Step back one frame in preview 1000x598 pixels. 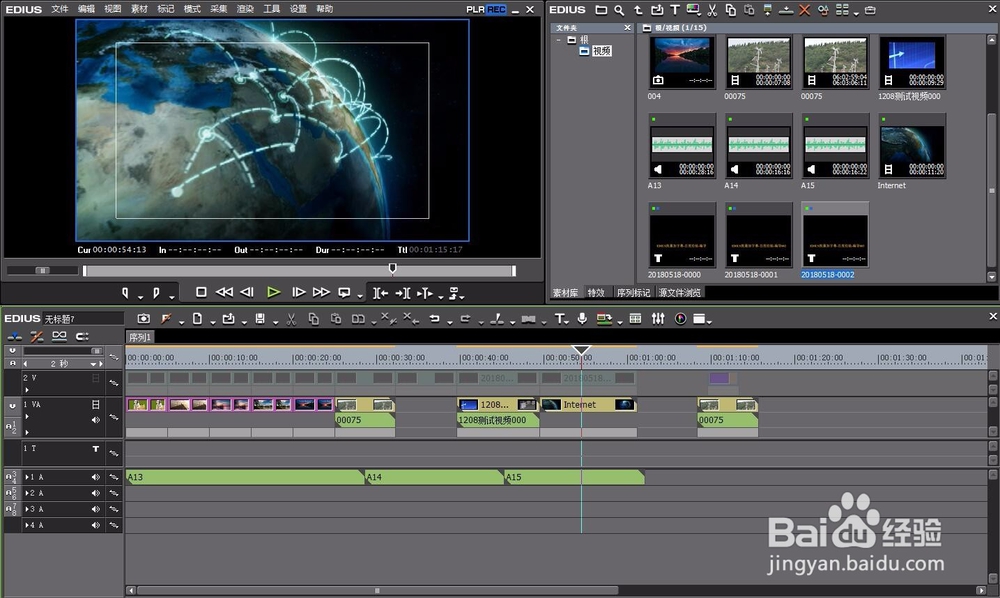[x=247, y=292]
